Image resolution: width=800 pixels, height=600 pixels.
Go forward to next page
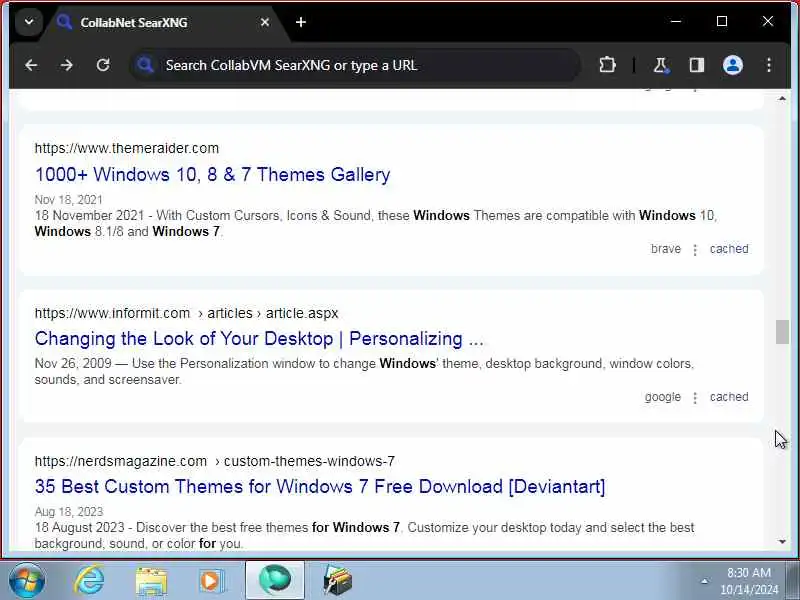click(67, 65)
